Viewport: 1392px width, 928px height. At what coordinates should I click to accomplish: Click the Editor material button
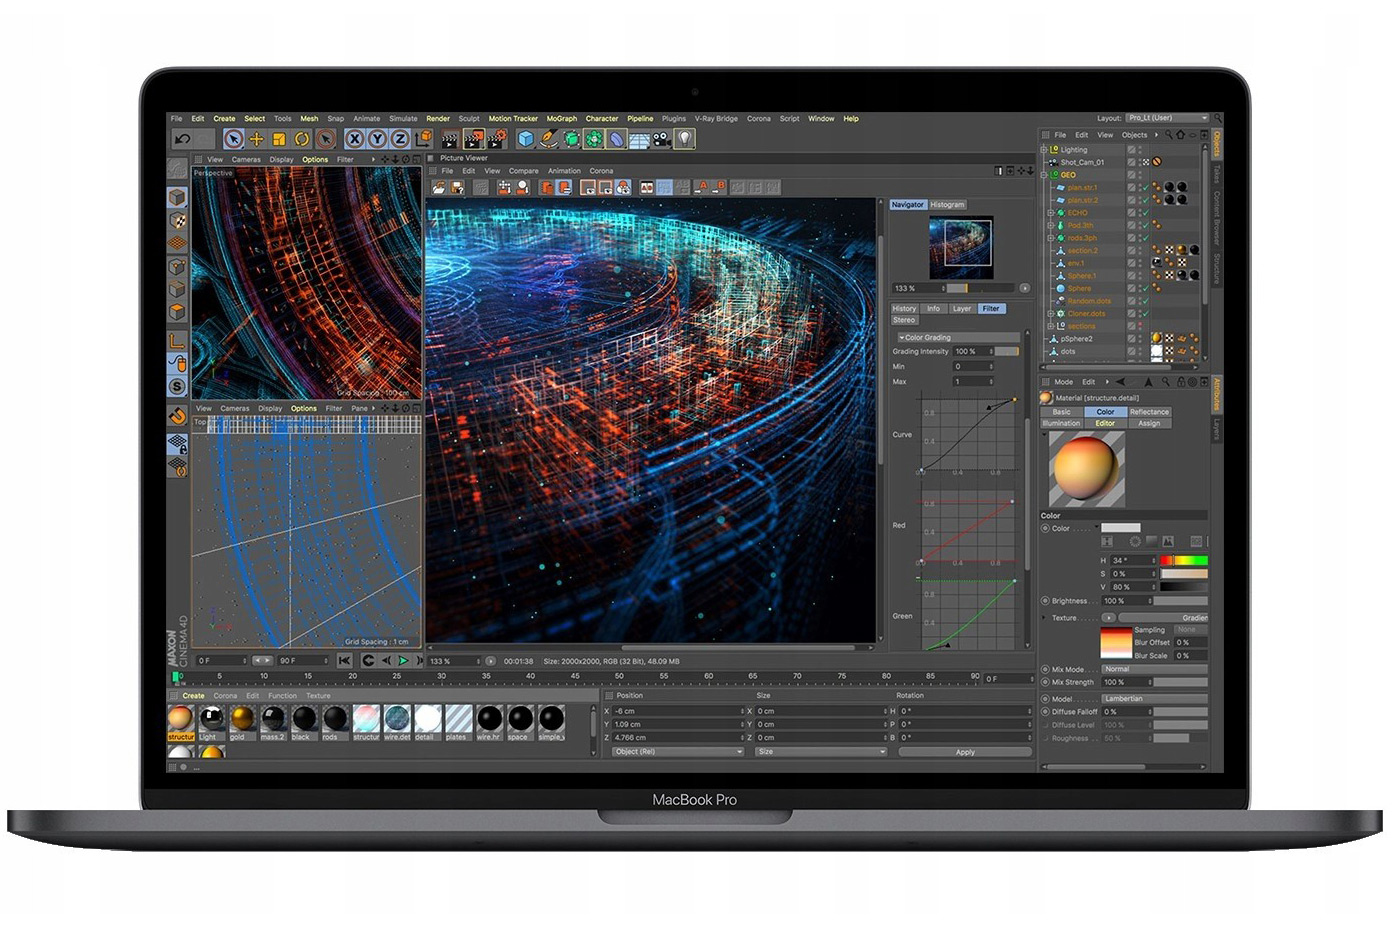click(x=1105, y=423)
